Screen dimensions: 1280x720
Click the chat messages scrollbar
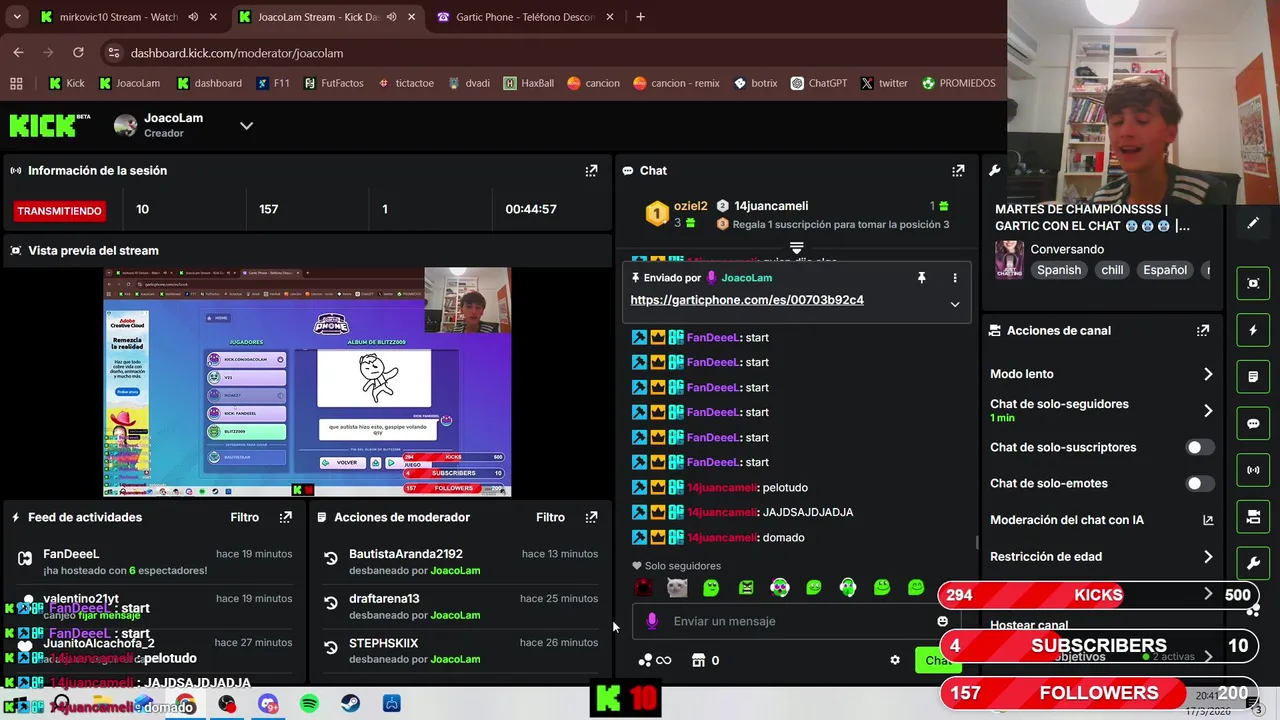point(977,543)
